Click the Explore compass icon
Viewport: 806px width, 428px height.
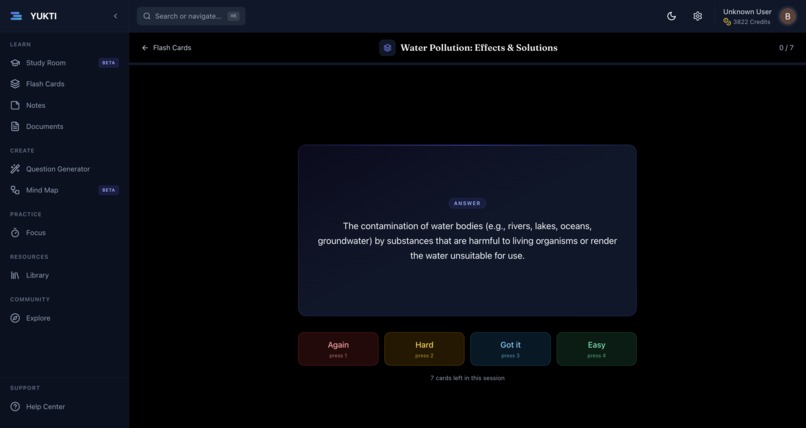(15, 318)
